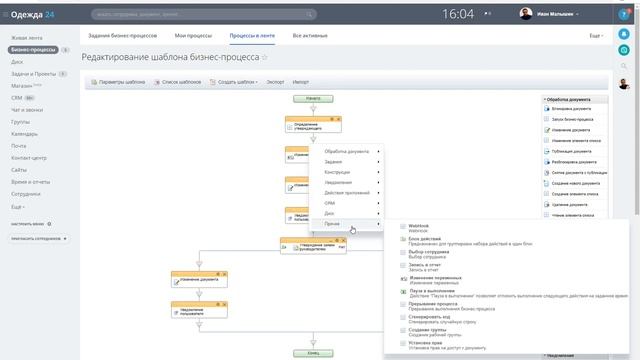Open settings of left Изменение документа block
The width and height of the screenshot is (640, 360).
coord(218,274)
